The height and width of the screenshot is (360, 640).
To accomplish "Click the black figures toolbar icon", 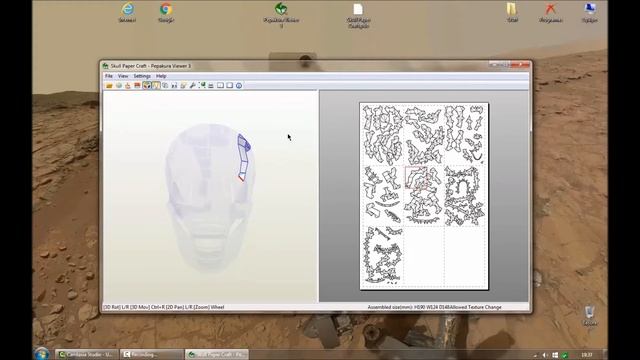I will (174, 85).
